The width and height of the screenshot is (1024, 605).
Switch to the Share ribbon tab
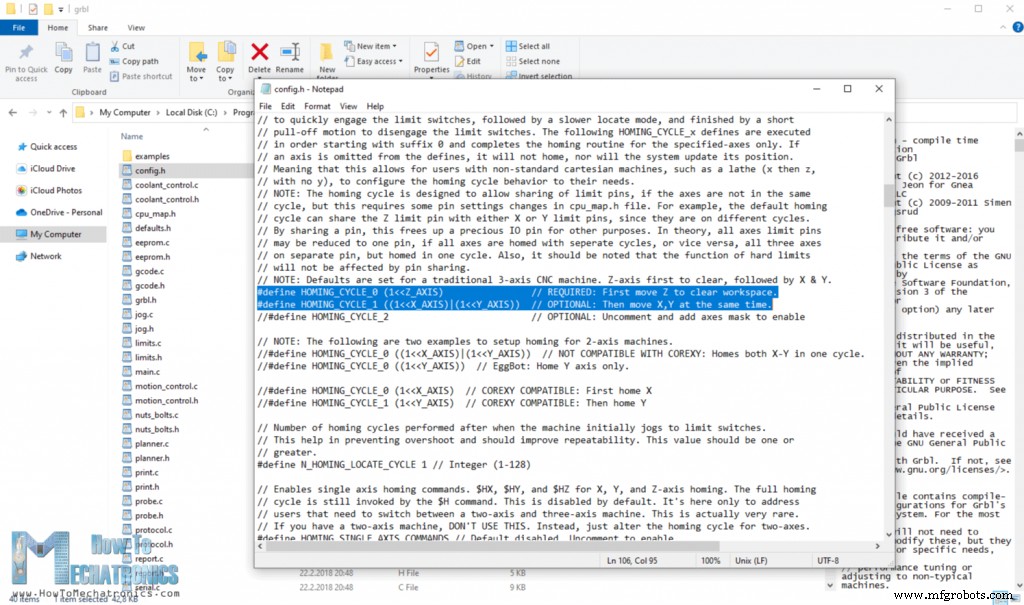point(97,28)
